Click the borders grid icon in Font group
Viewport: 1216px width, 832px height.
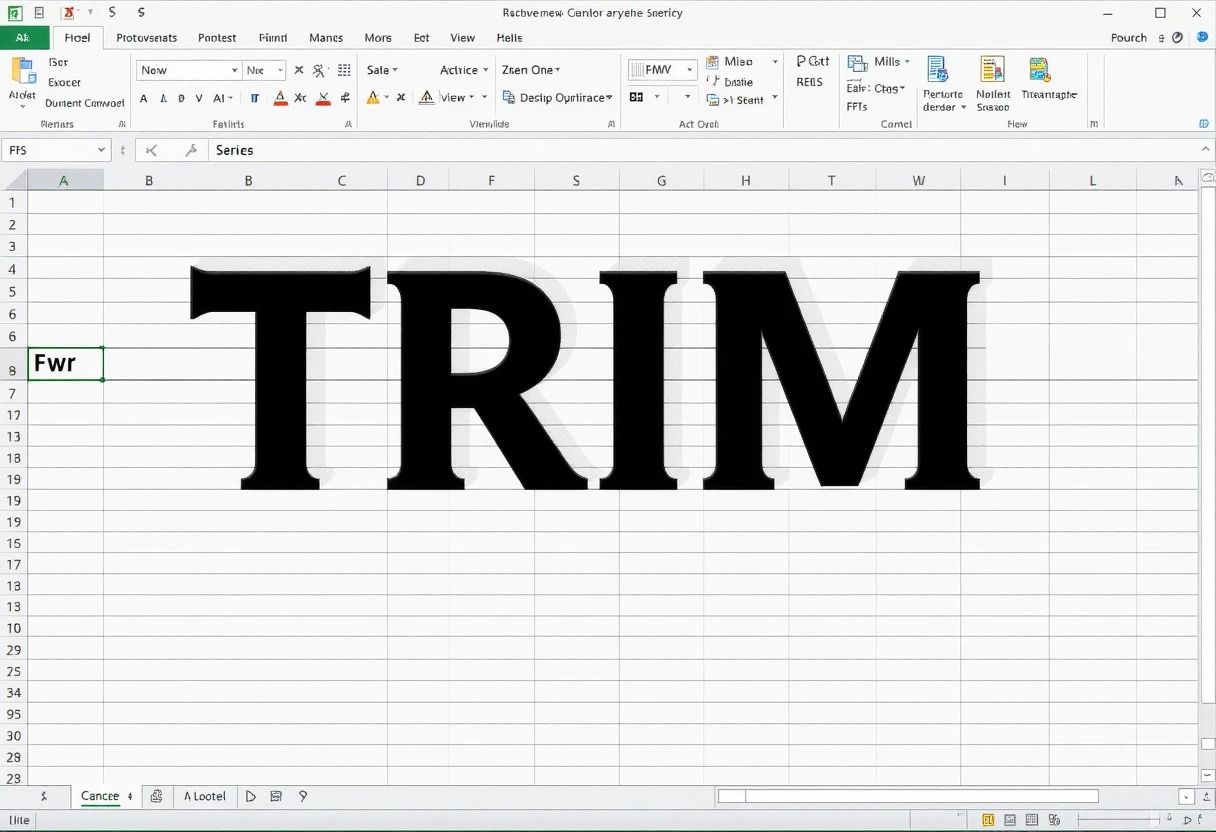click(x=345, y=70)
